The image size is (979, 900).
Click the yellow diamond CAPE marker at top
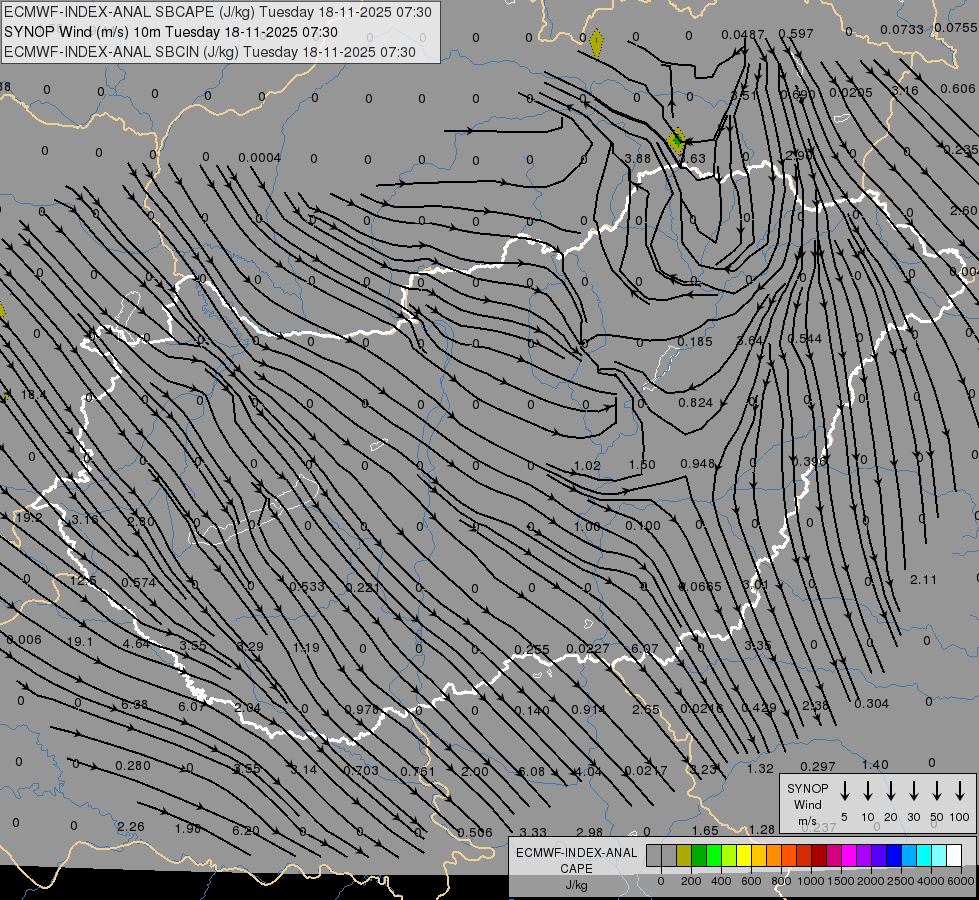(597, 44)
